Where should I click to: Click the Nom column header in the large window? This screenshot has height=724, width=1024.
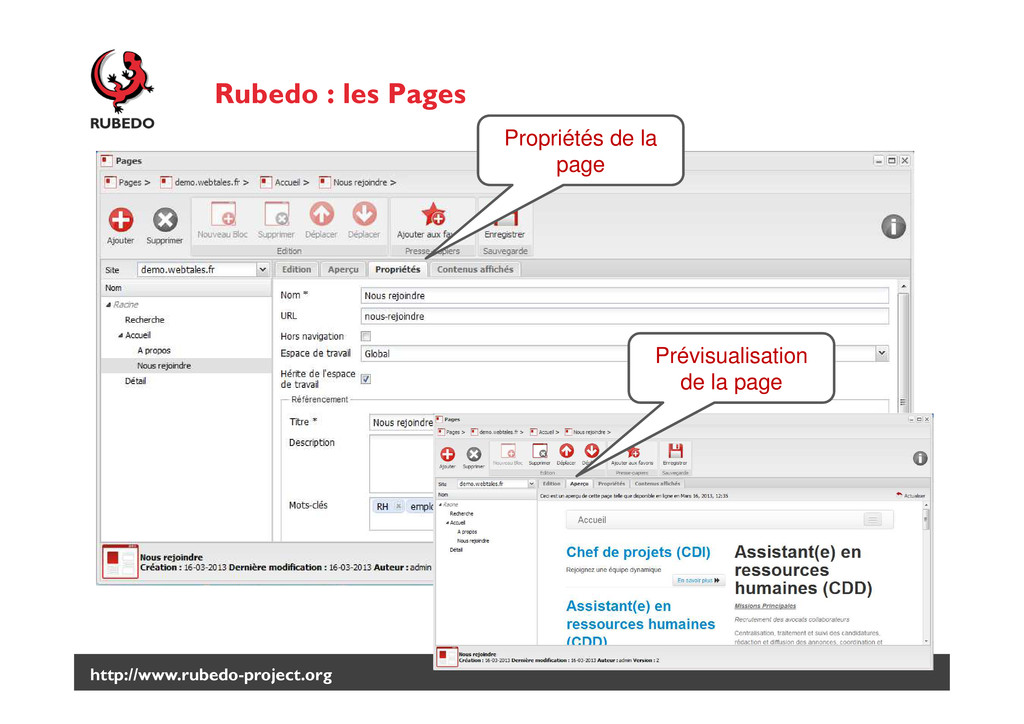pos(186,288)
